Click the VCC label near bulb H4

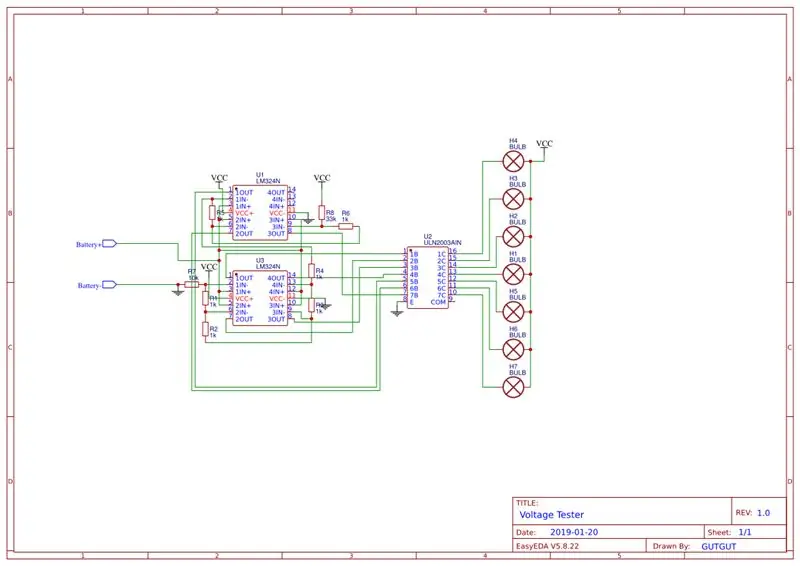(x=544, y=143)
